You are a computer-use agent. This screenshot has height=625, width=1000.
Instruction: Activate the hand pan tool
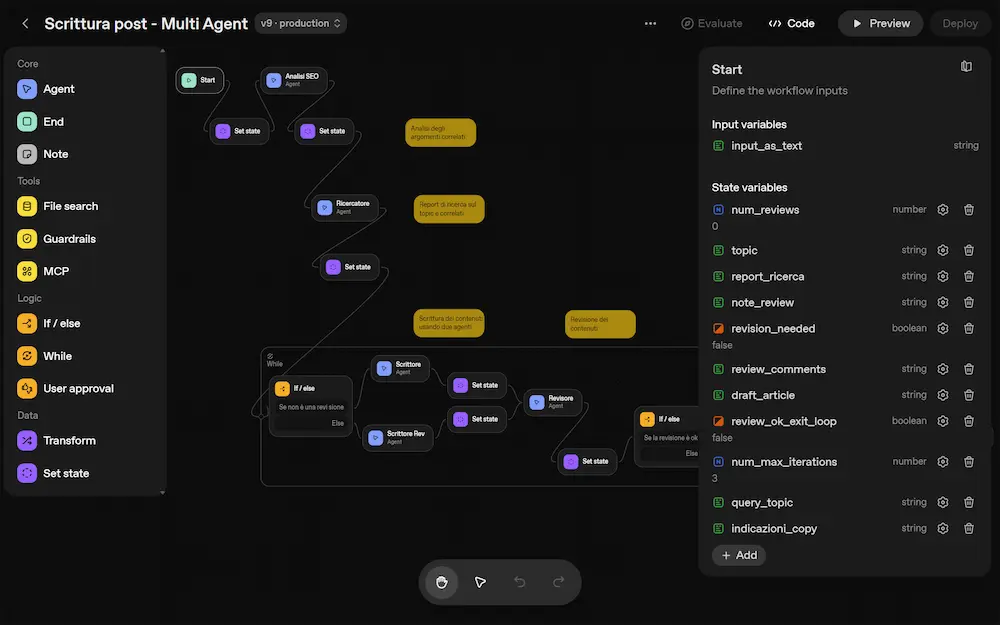point(442,582)
